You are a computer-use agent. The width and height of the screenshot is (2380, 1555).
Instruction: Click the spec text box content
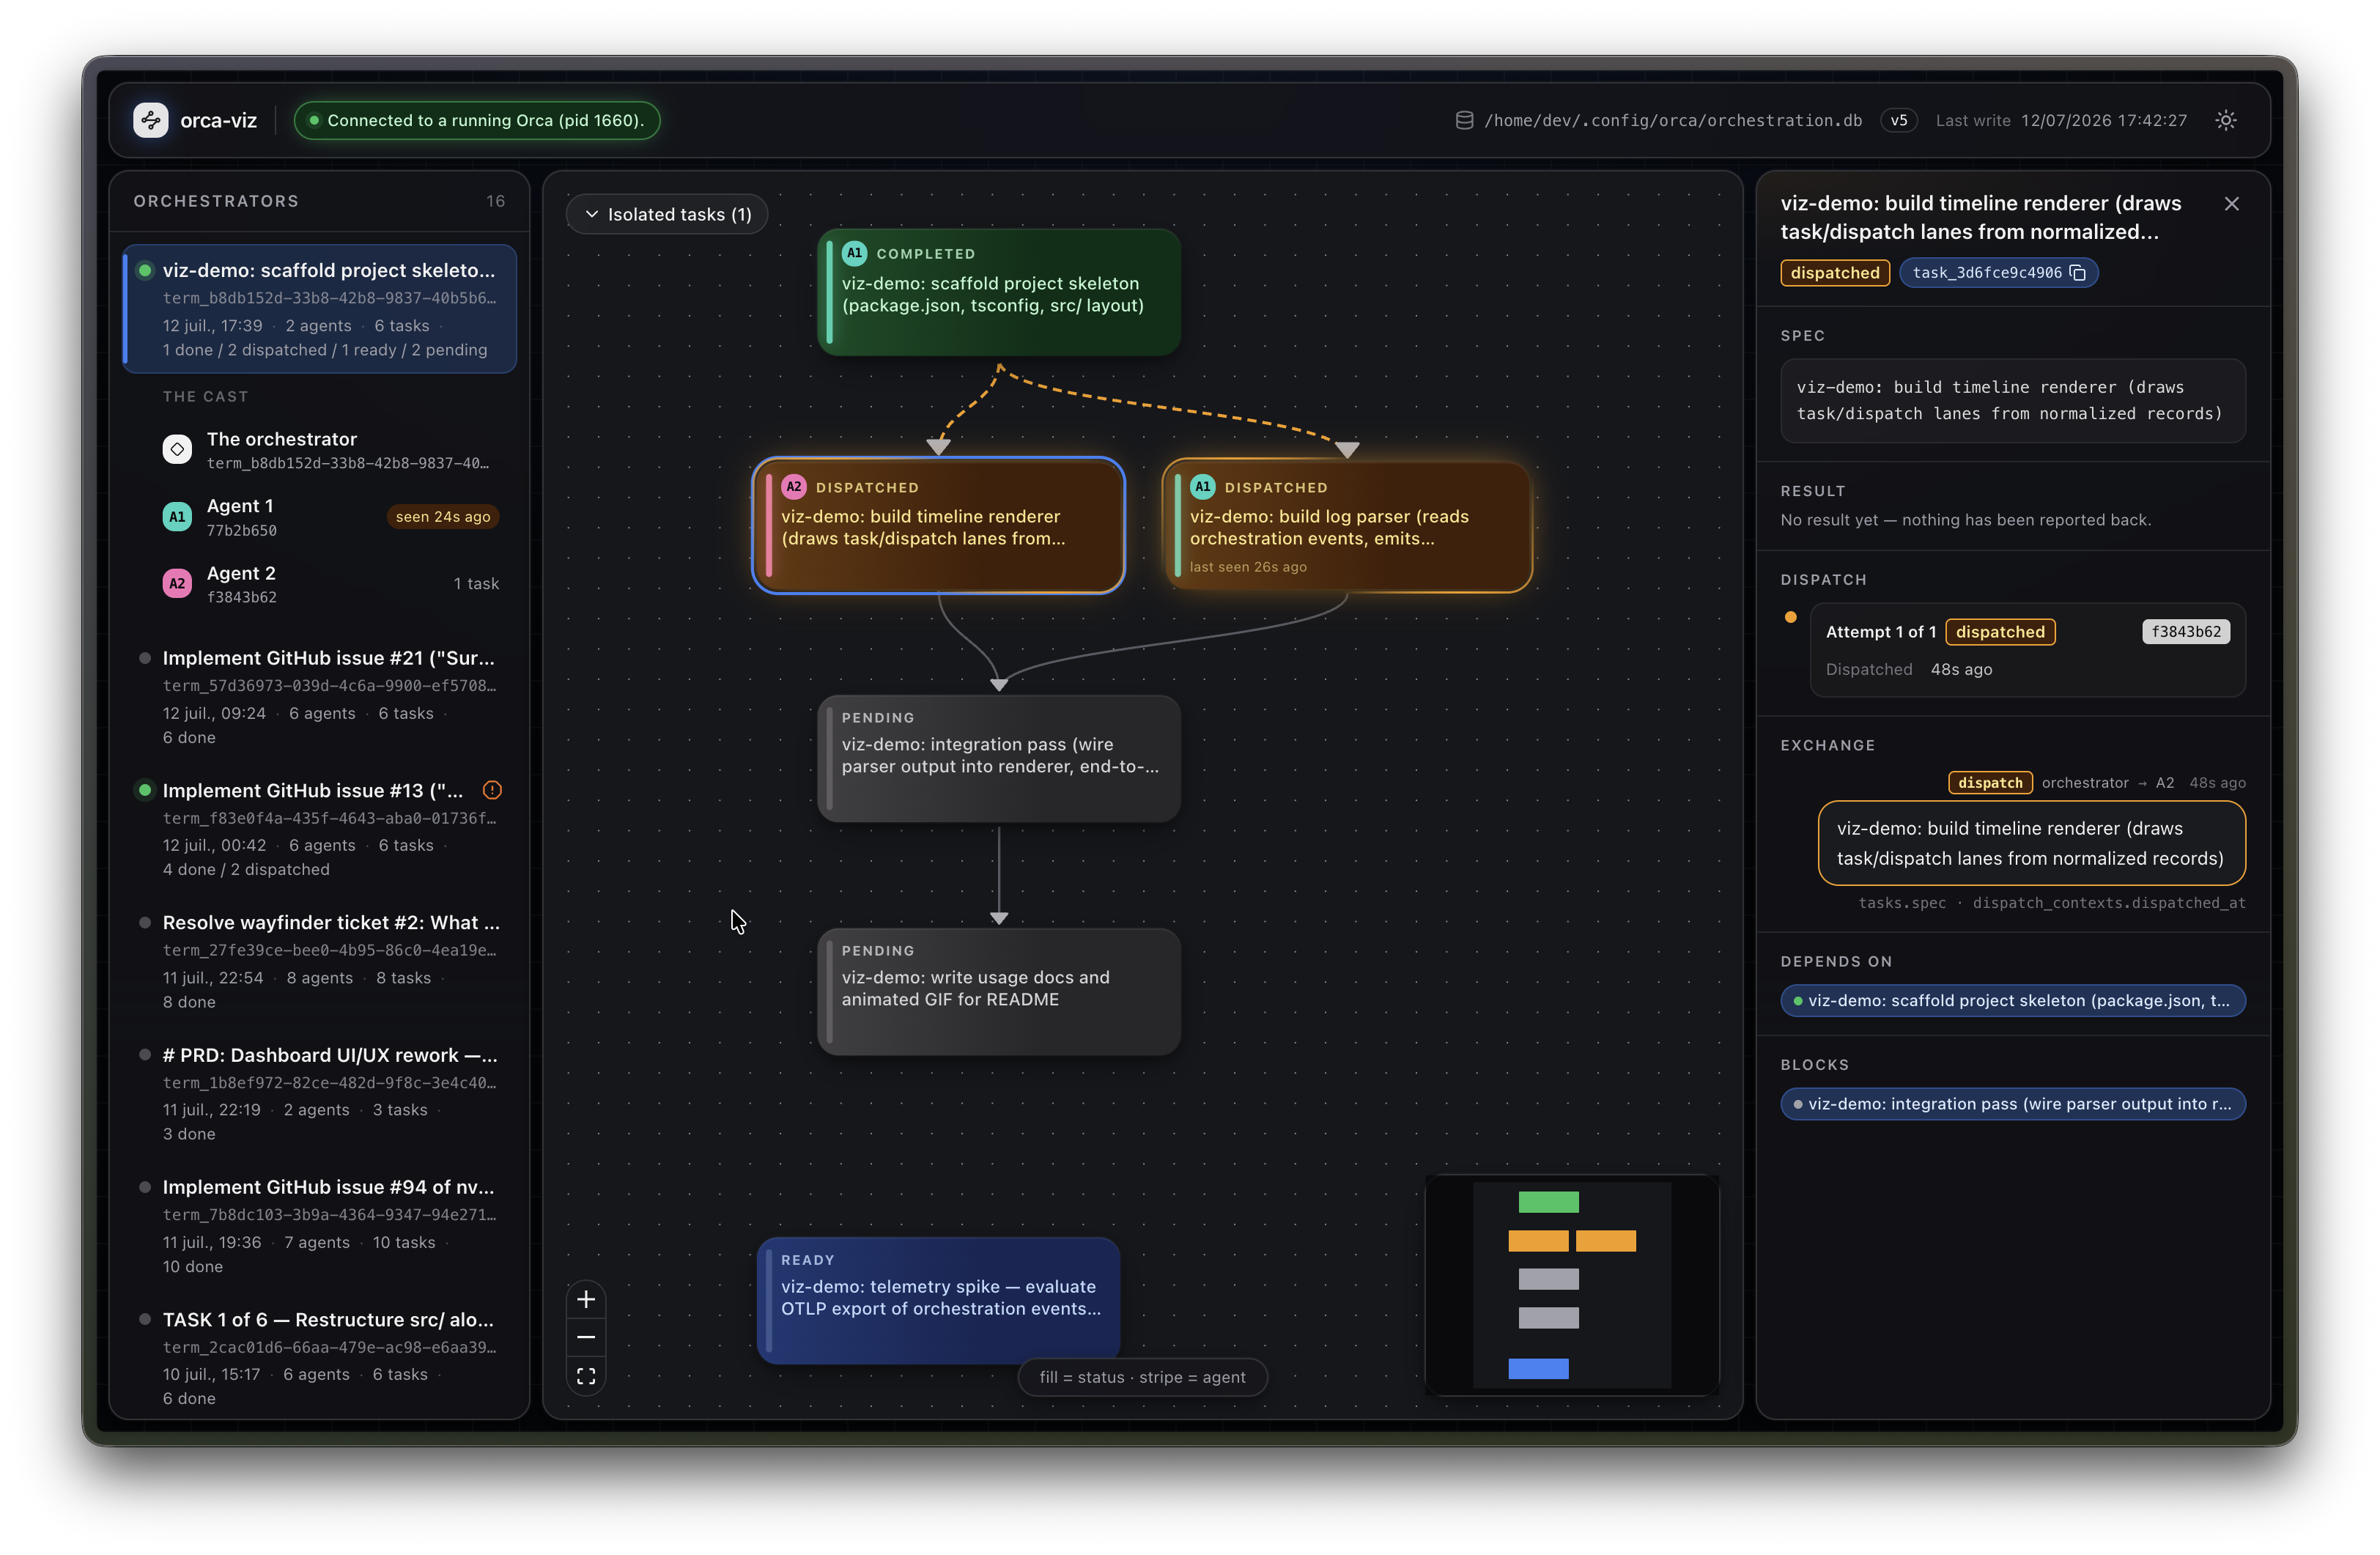(2012, 400)
